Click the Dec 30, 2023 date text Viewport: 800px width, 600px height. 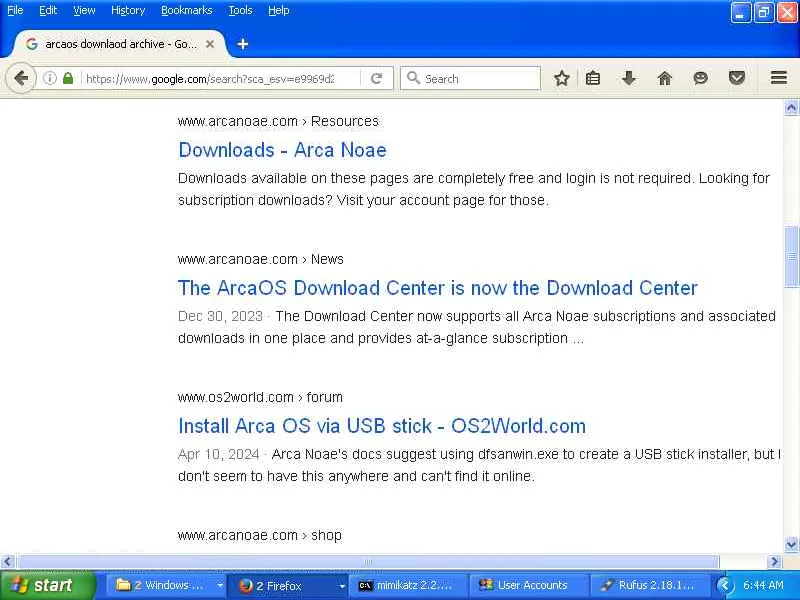(220, 316)
